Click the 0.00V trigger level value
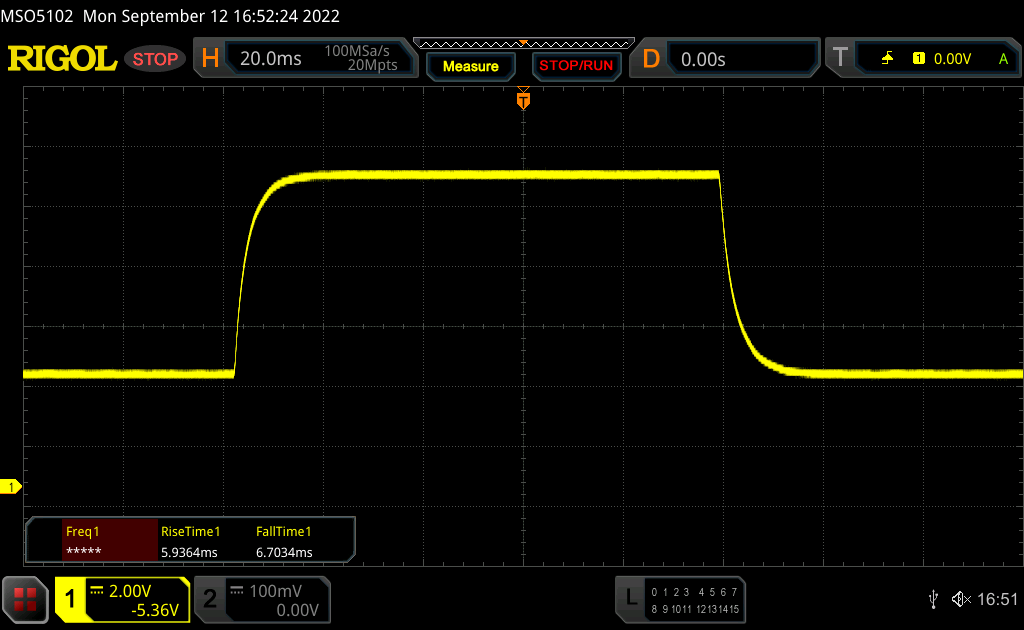Screen dimensions: 1024x630 [952, 59]
